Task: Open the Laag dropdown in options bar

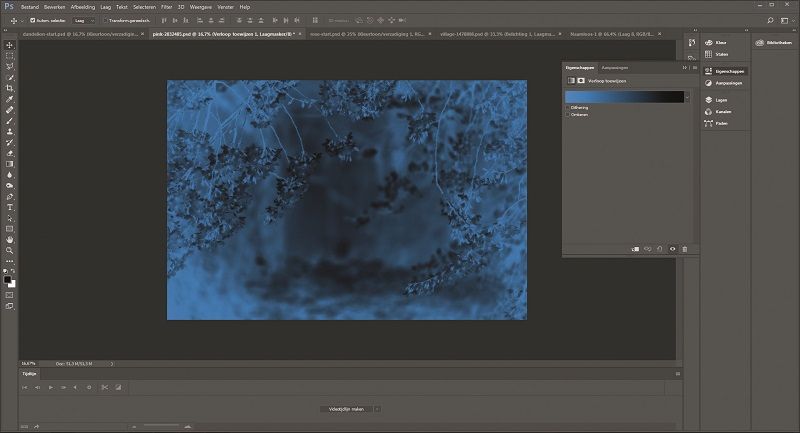Action: pyautogui.click(x=85, y=19)
